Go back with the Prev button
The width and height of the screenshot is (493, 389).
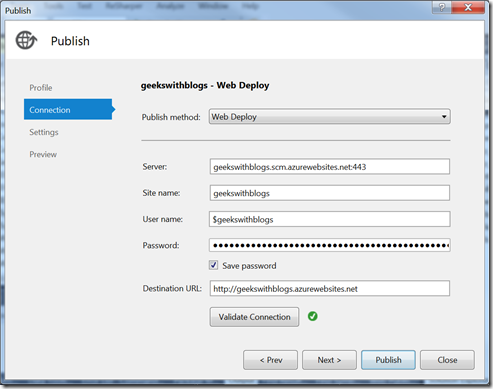pyautogui.click(x=270, y=360)
